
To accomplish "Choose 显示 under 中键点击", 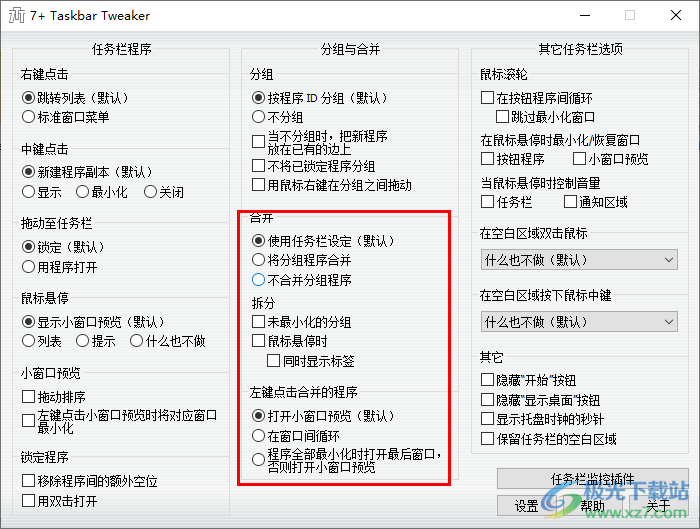I will (28, 192).
